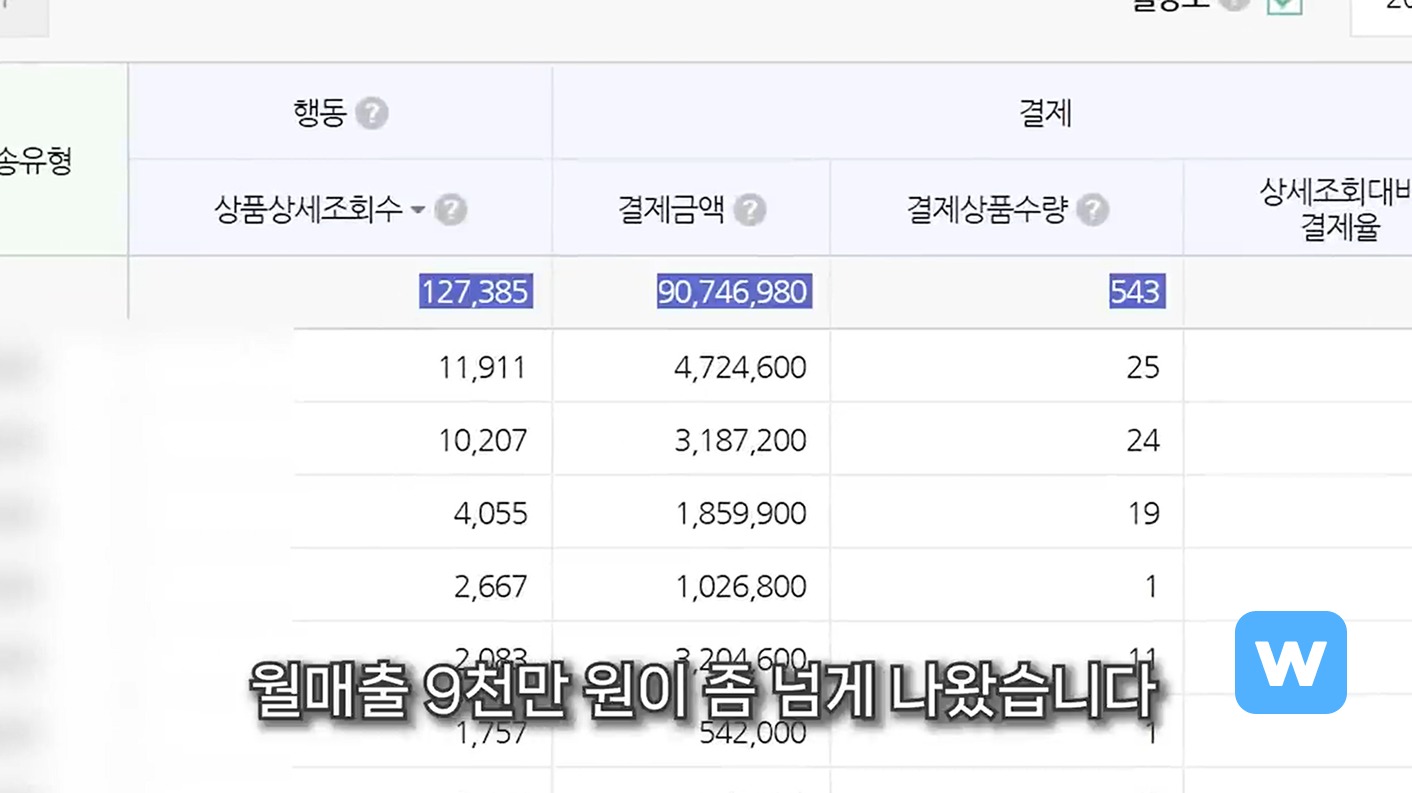Sort by 결제금액 column header
Screen dimensions: 1412x793
[671, 210]
